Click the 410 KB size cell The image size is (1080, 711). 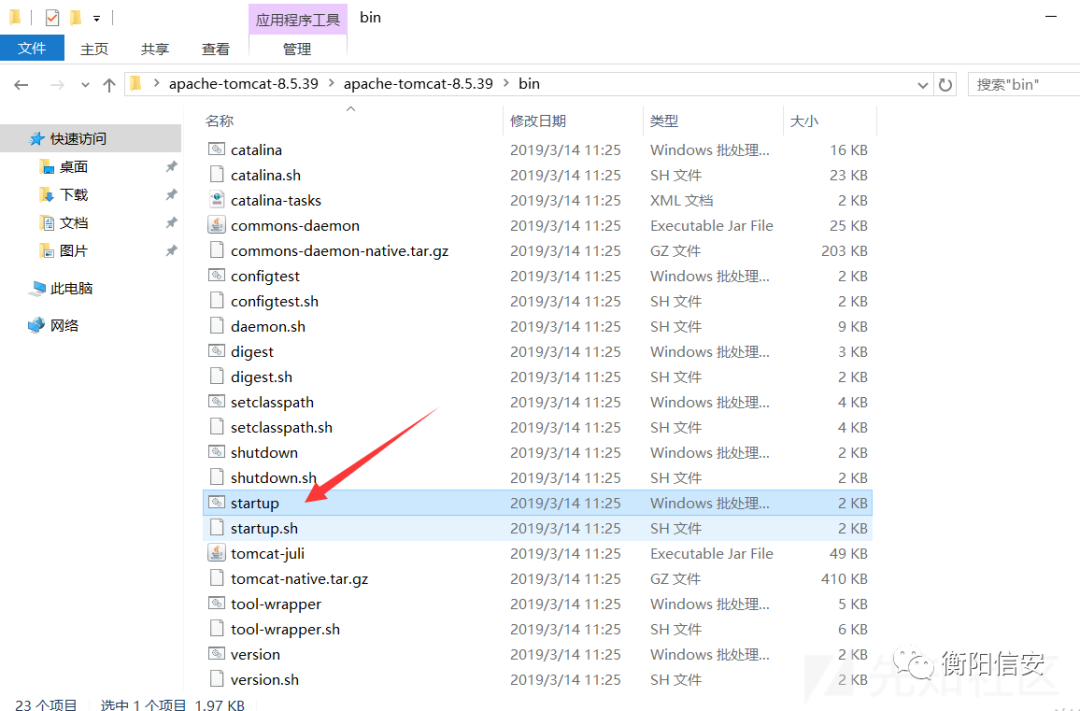pyautogui.click(x=844, y=579)
